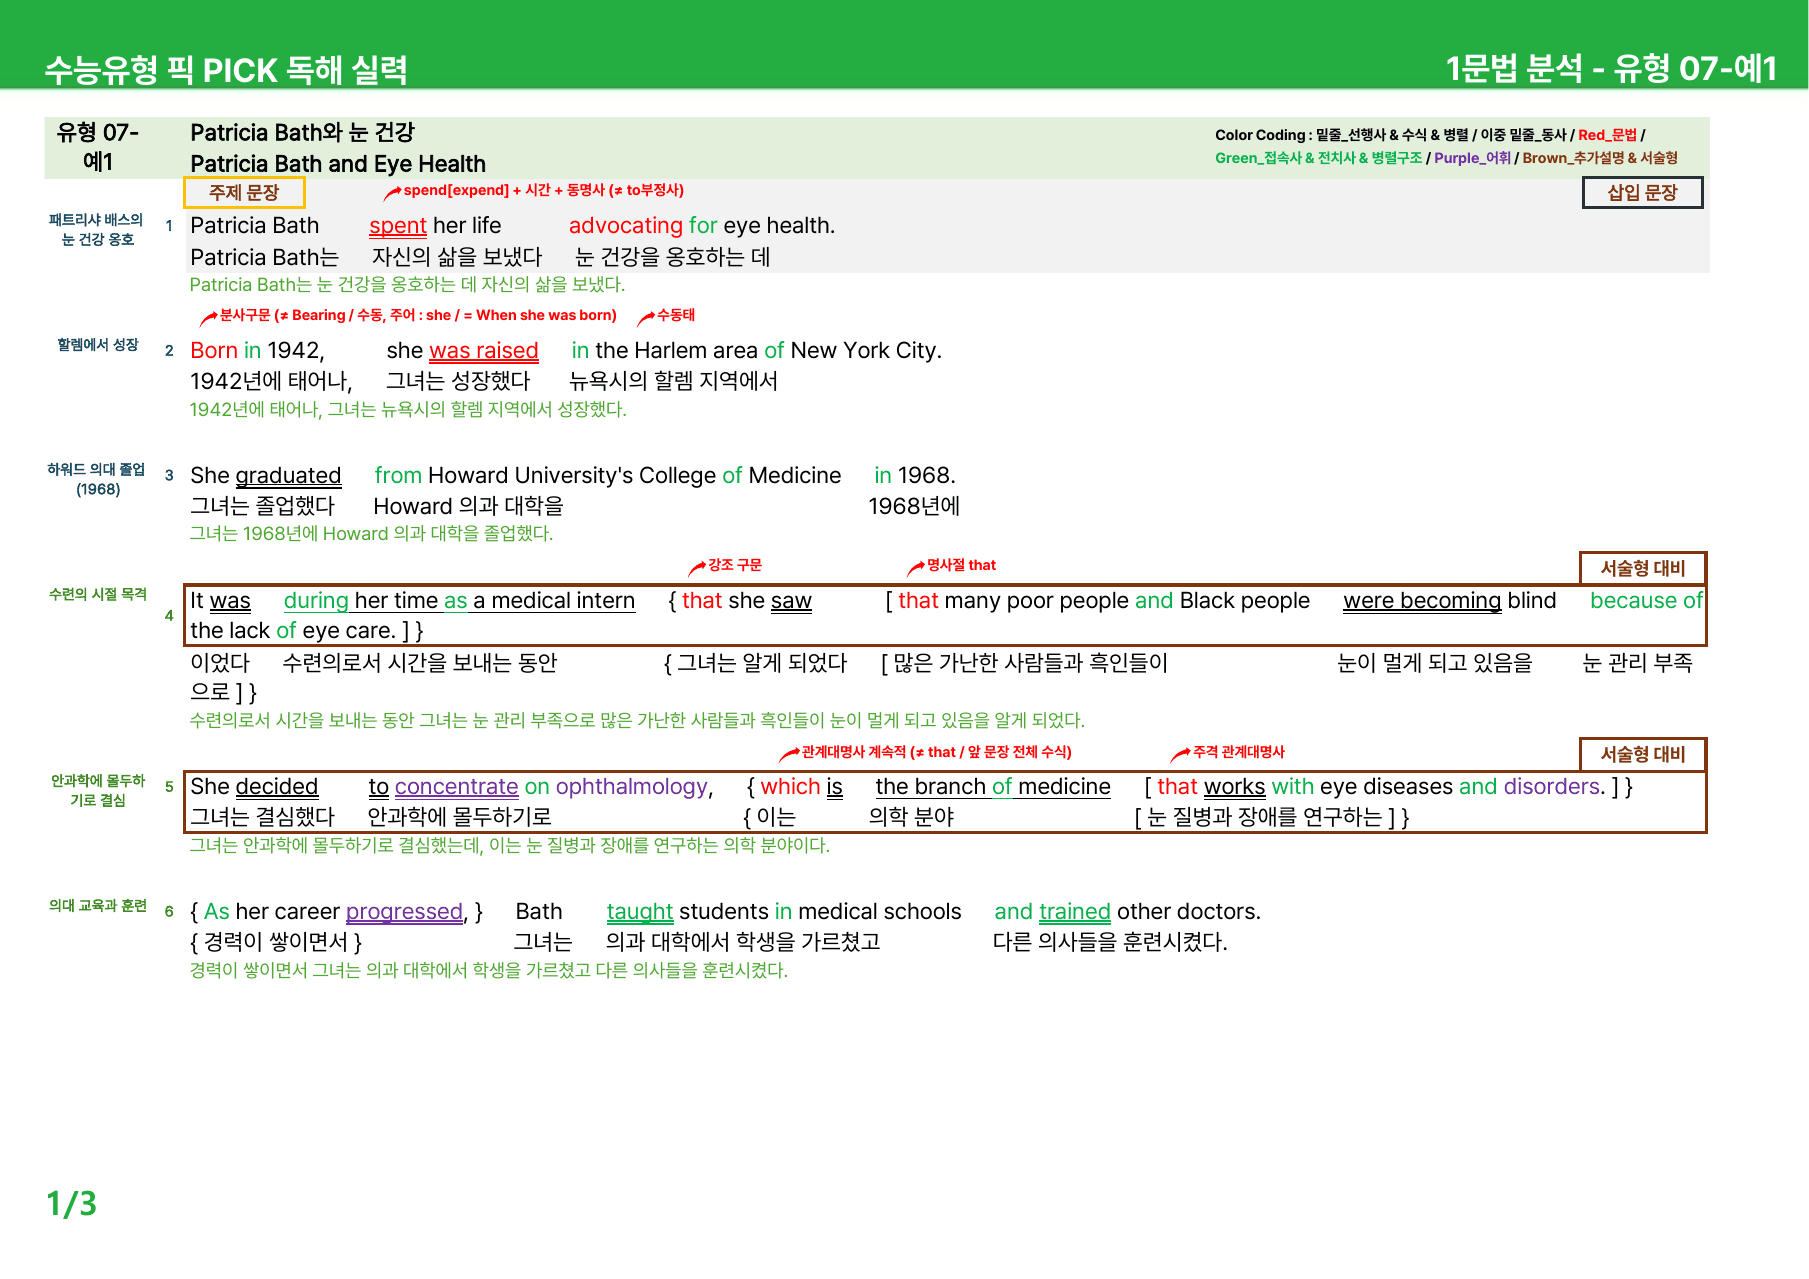Click the red word 'advocating' in sentence 1

[626, 226]
